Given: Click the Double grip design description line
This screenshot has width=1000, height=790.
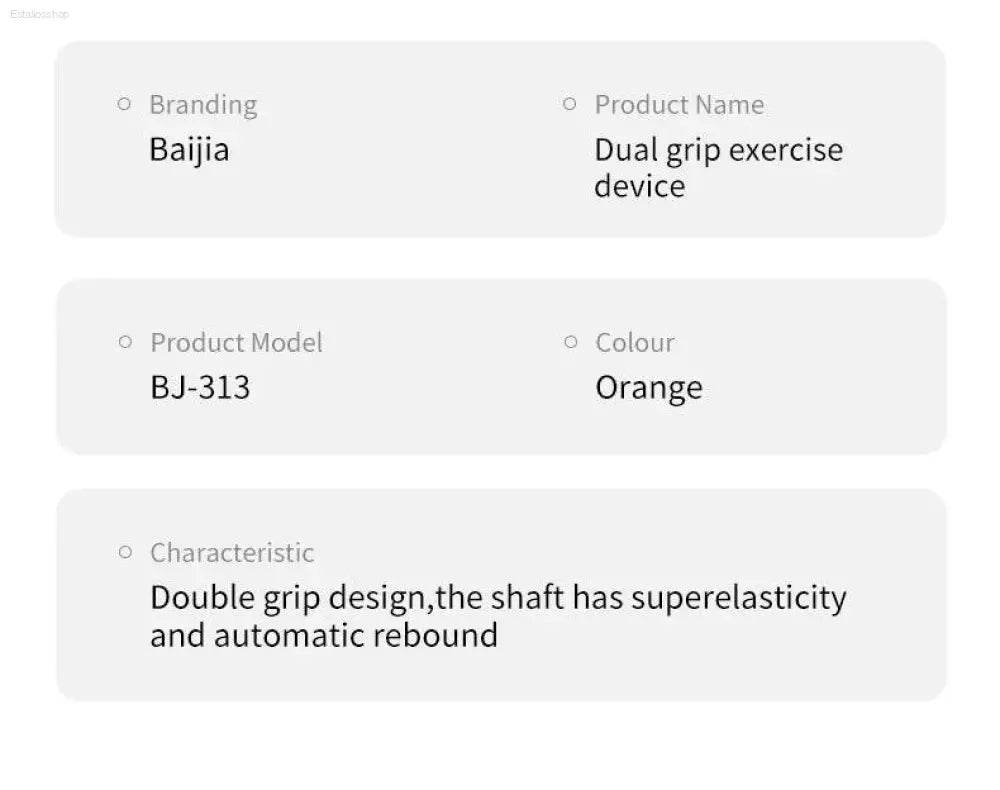Looking at the screenshot, I should coord(499,599).
